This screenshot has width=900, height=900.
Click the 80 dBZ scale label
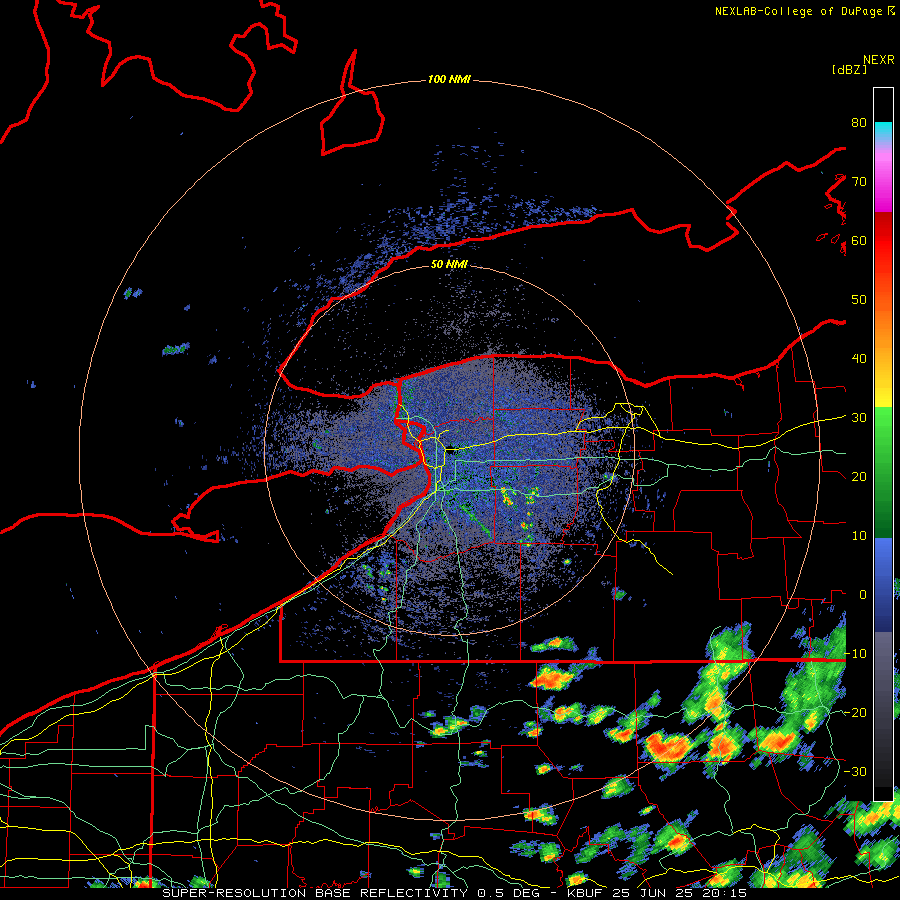tap(859, 123)
